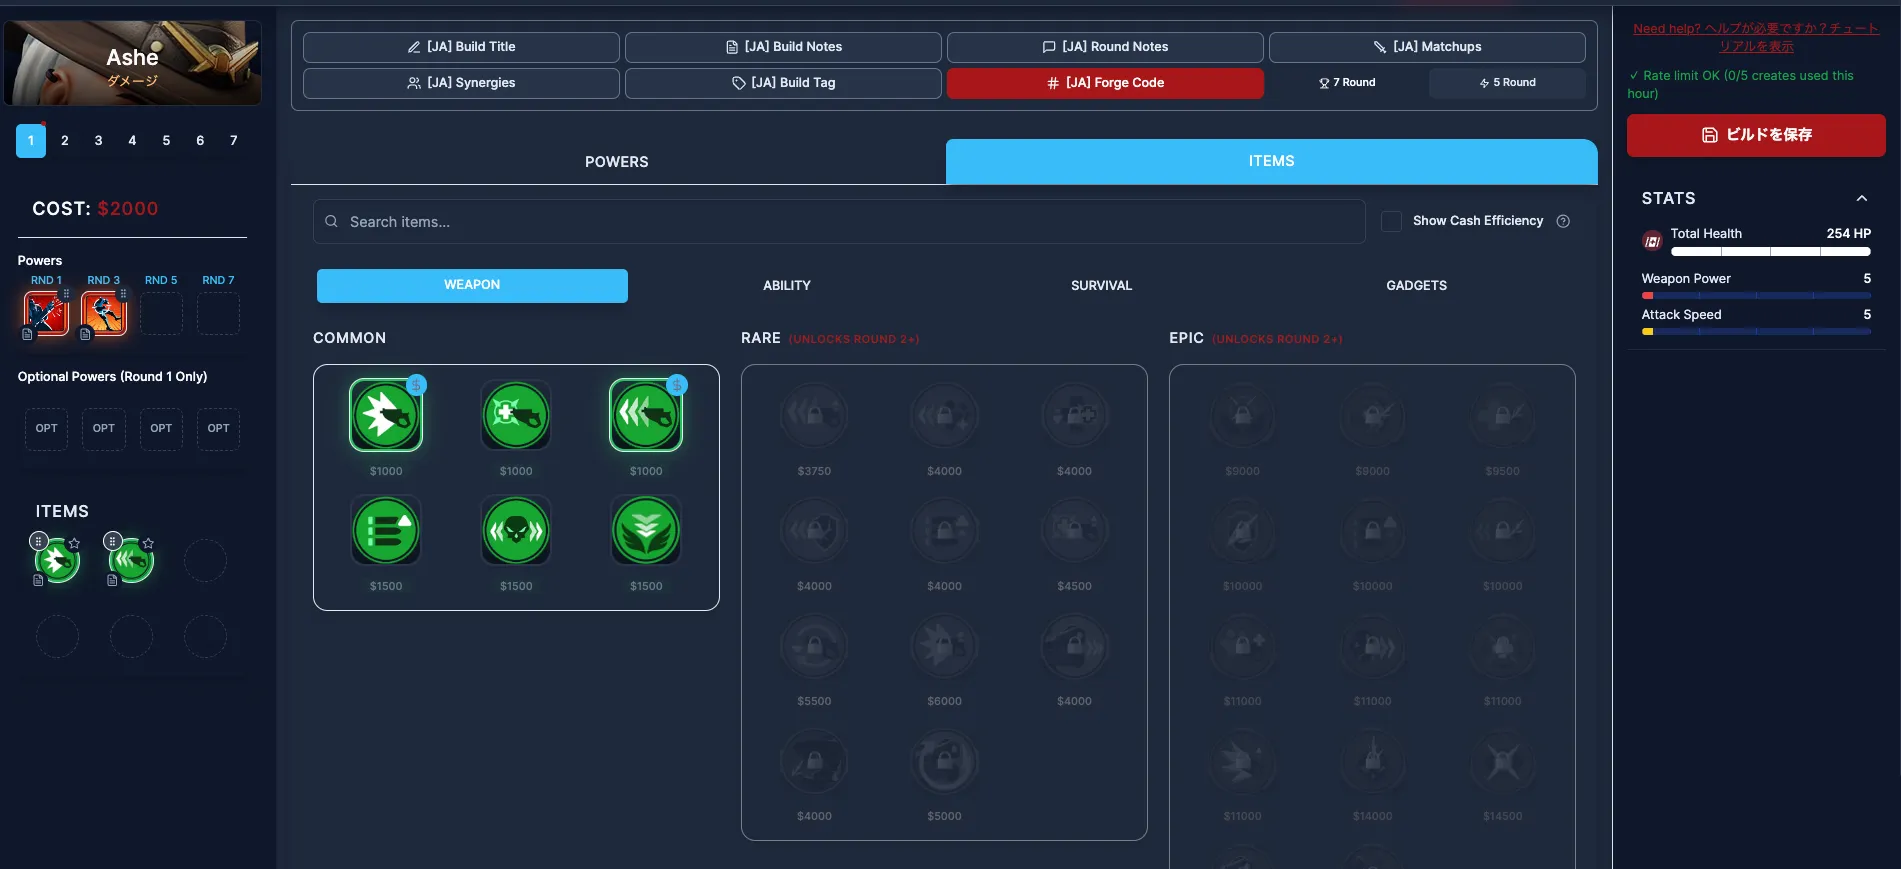Select the skull icon common weapon item
Image resolution: width=1901 pixels, height=869 pixels.
pos(516,530)
